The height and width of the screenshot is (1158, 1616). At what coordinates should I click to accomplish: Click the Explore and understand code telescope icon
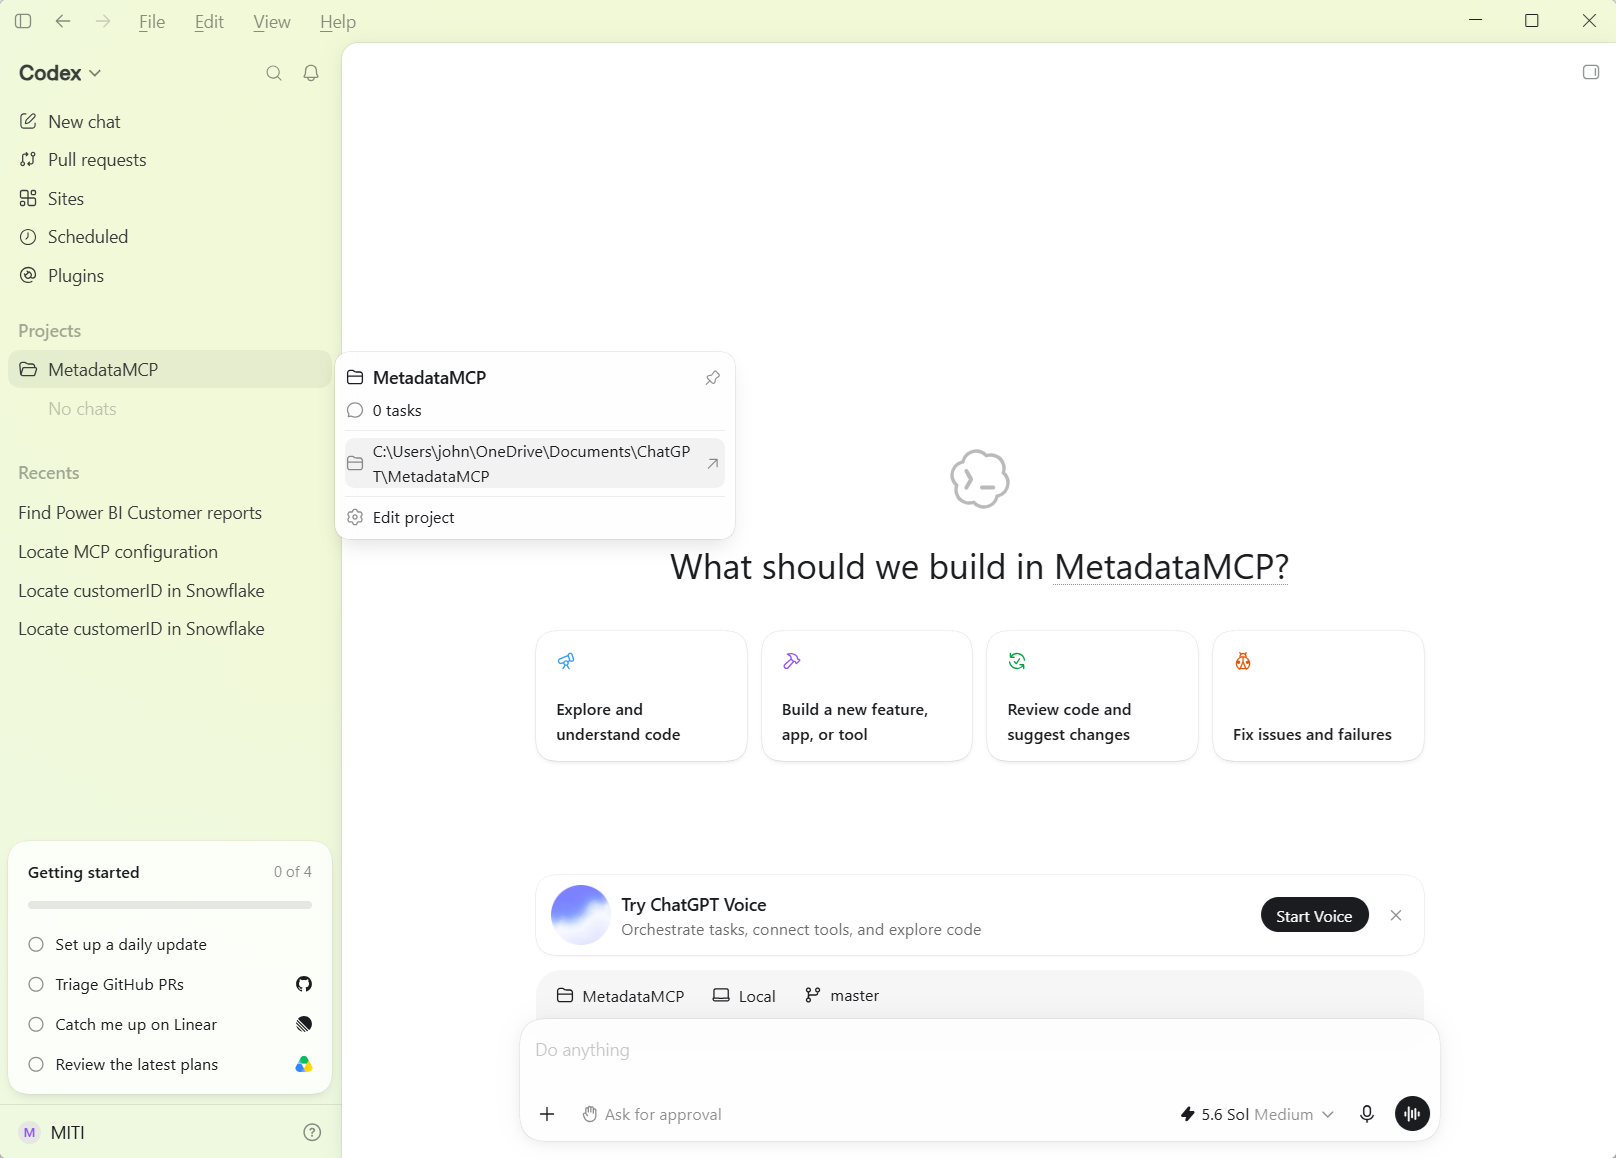tap(566, 661)
